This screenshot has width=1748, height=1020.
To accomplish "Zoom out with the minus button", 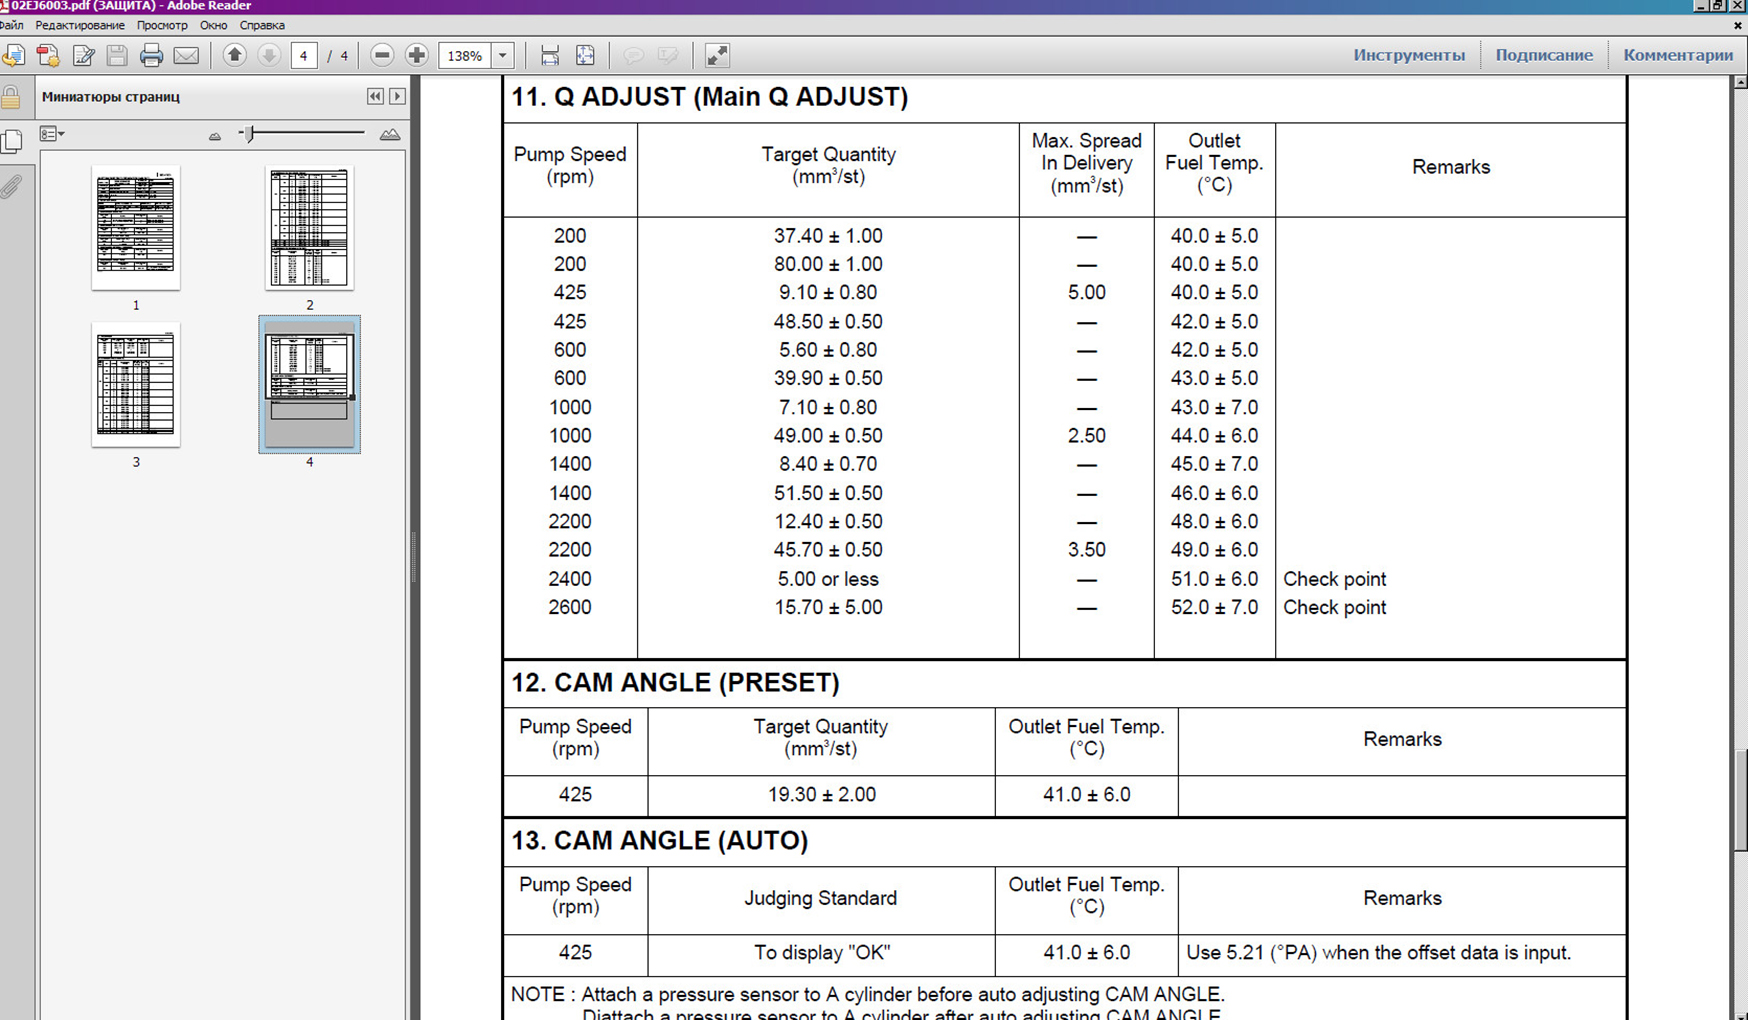I will (382, 56).
